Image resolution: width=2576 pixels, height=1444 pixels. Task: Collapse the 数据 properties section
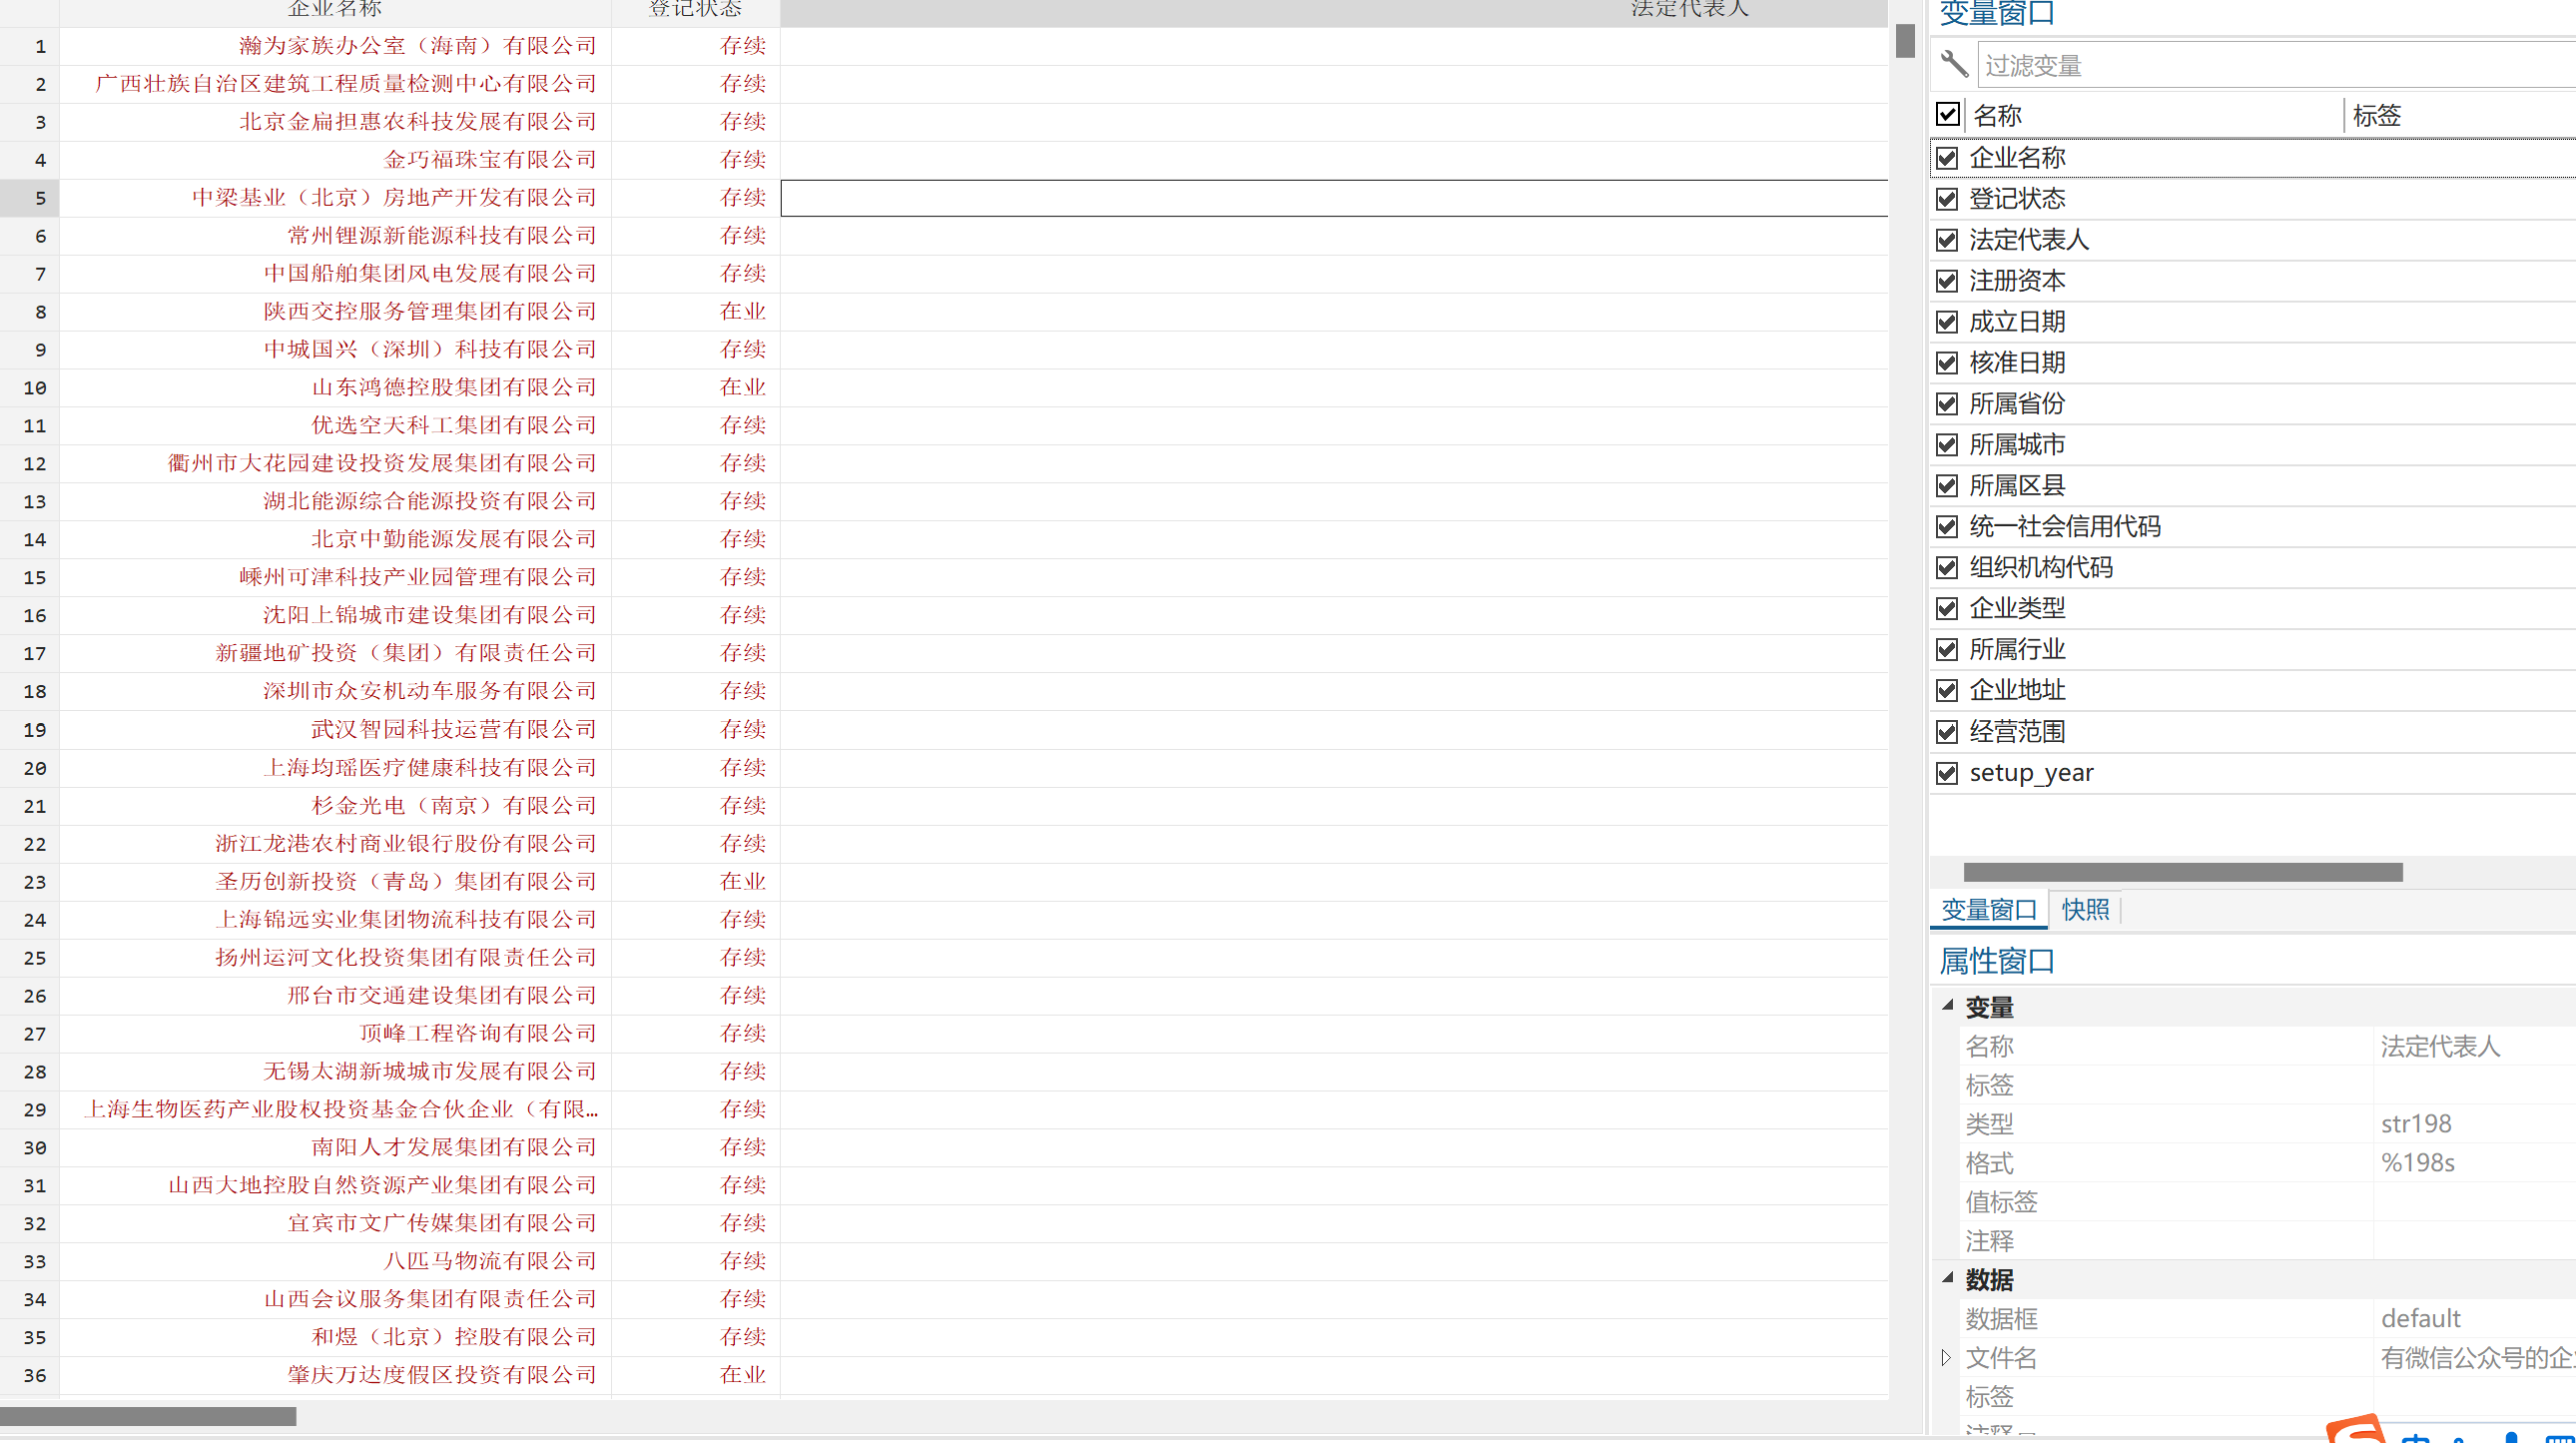pos(1947,1278)
